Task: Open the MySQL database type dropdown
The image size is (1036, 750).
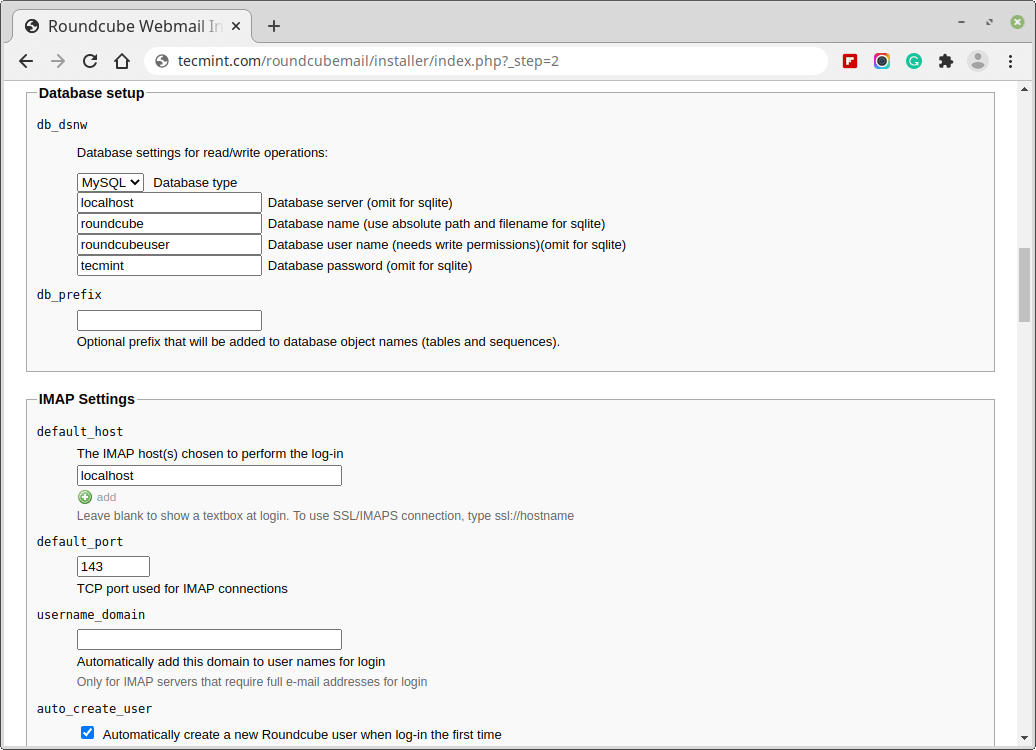Action: coord(110,182)
